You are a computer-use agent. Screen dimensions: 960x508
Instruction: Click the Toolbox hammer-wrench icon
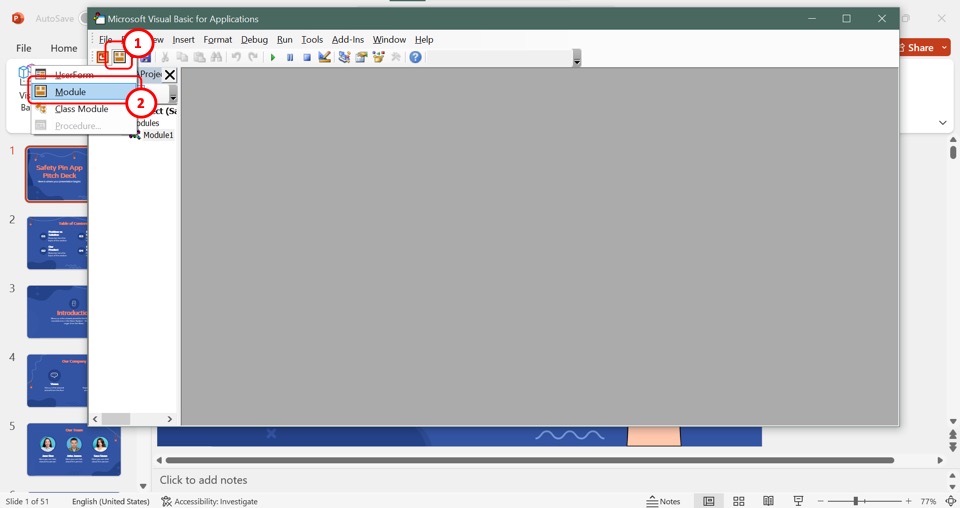[x=396, y=58]
